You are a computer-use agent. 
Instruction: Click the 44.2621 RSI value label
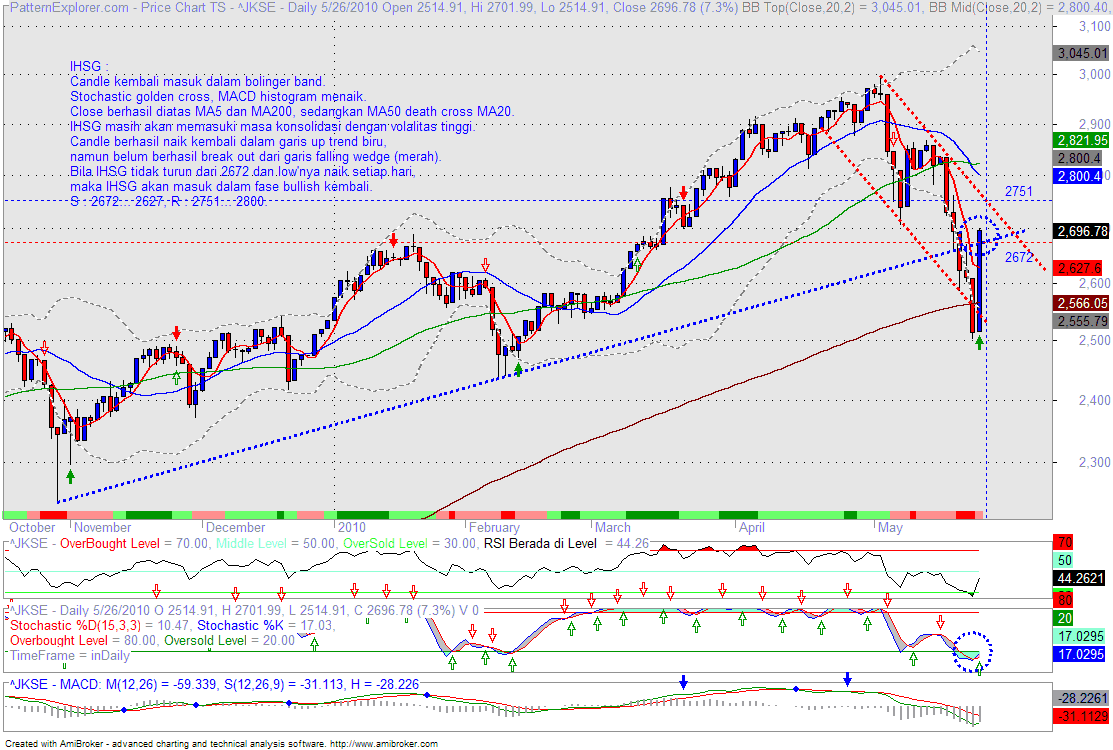pos(1080,578)
